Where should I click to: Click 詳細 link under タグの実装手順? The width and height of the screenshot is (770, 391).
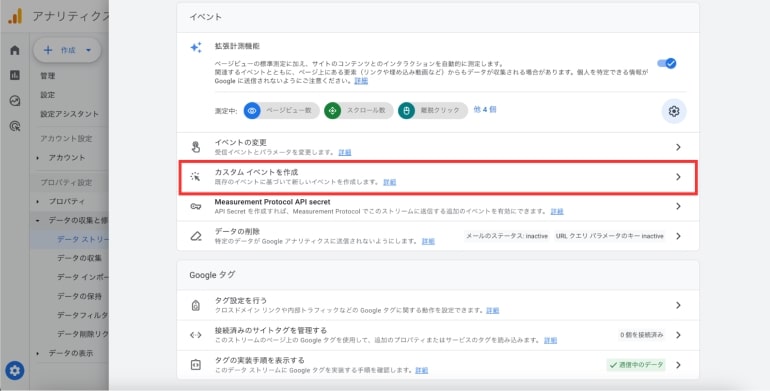[421, 370]
